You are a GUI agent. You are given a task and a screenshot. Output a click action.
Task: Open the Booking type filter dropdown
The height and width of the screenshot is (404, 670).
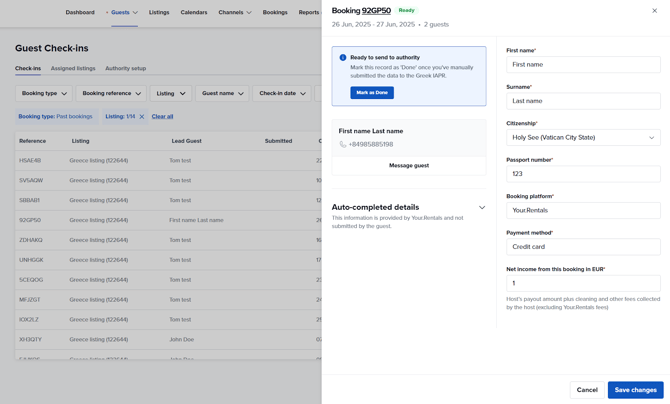click(x=44, y=93)
